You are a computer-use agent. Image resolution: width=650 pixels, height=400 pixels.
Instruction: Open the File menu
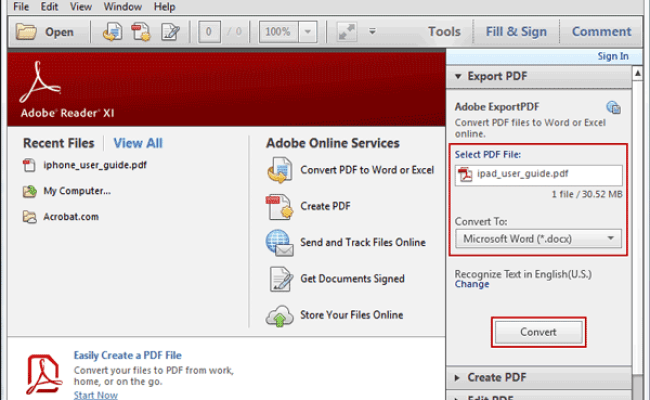pyautogui.click(x=21, y=7)
